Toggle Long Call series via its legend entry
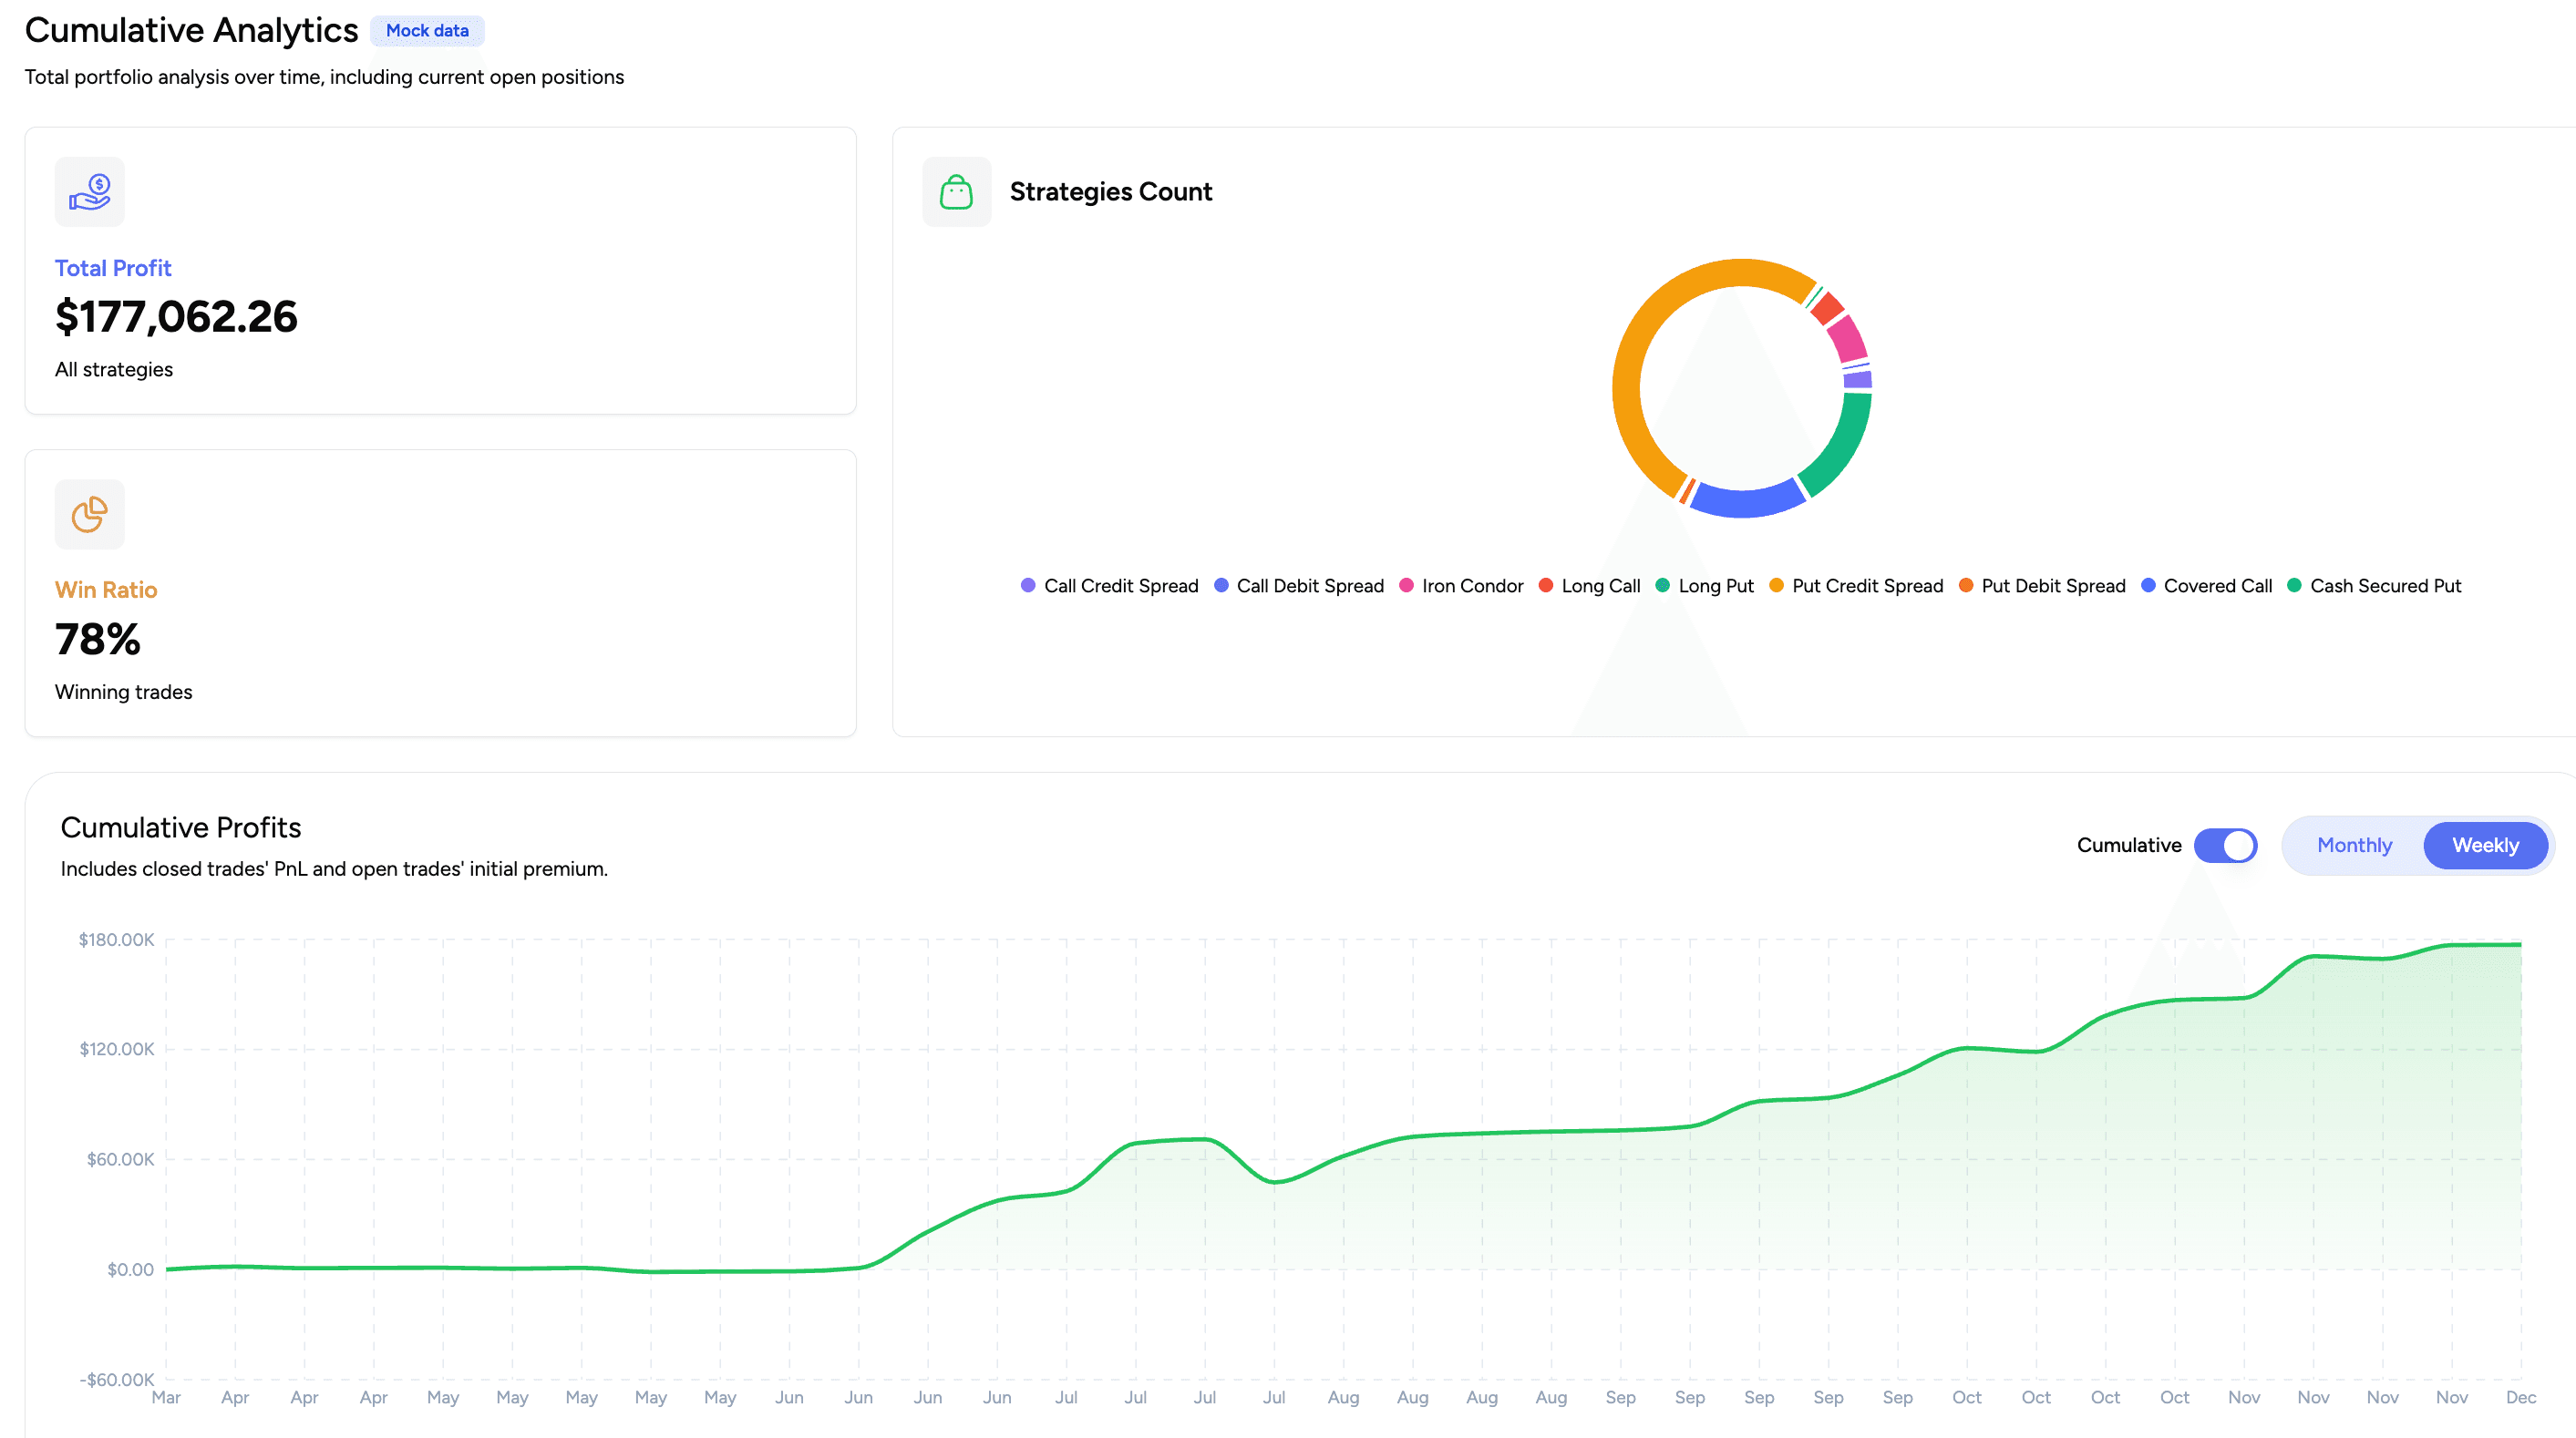The width and height of the screenshot is (2576, 1438). point(1545,585)
